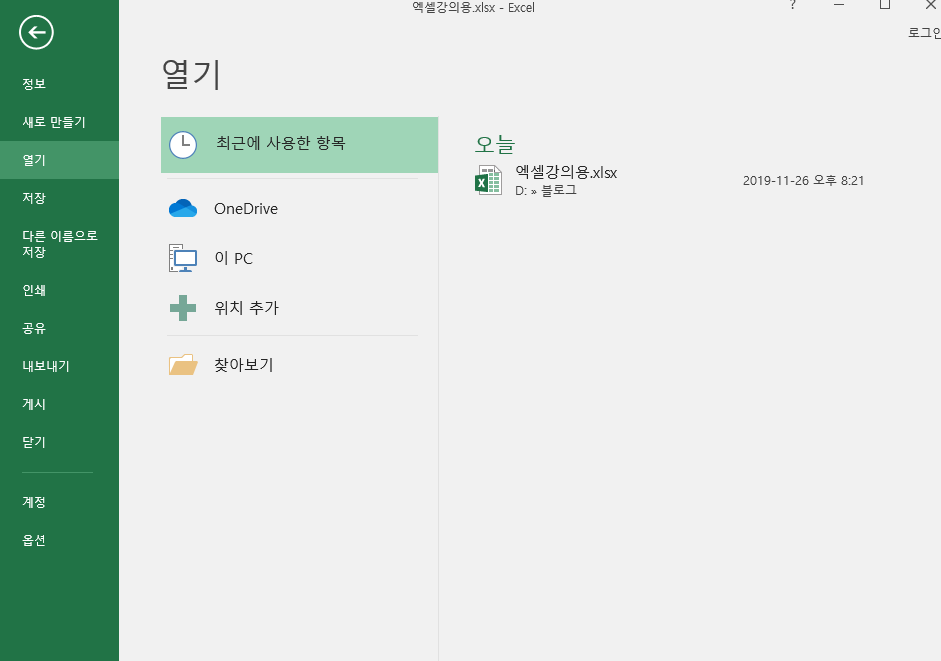941x661 pixels.
Task: Open the 정보 menu item
Action: coord(34,84)
